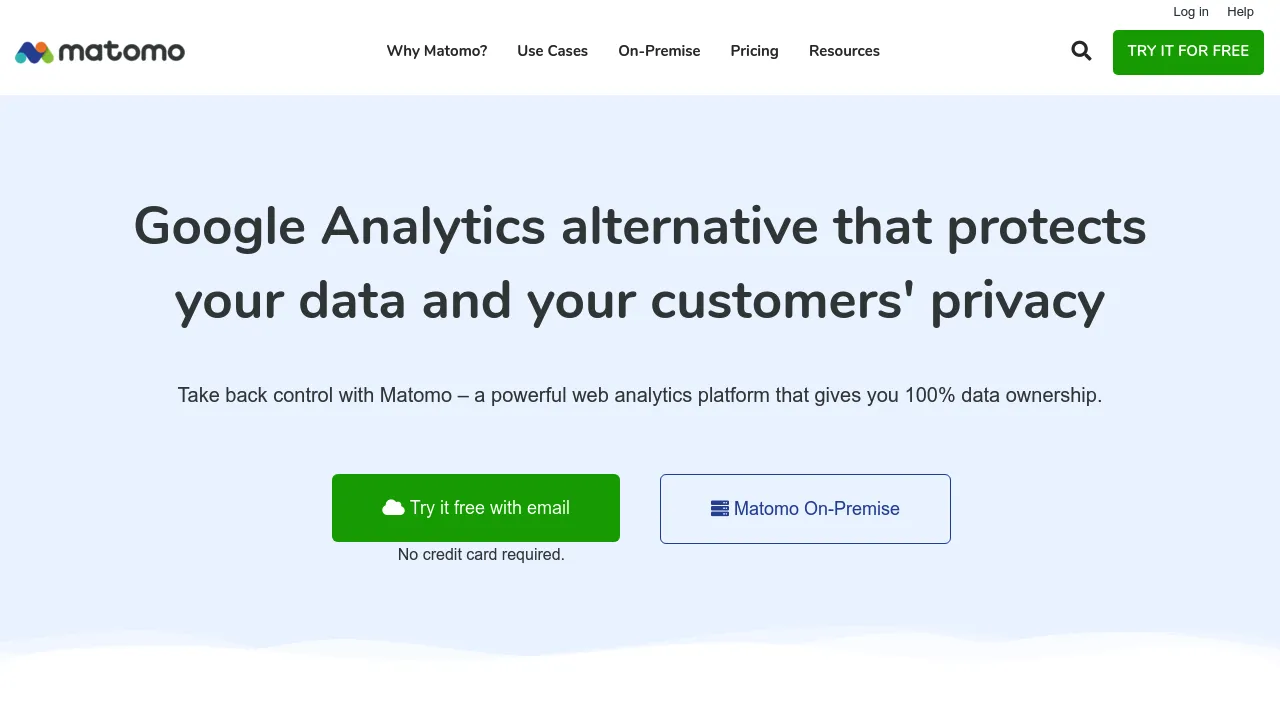This screenshot has width=1280, height=720.
Task: Click the Matomo wordmark text in header
Action: [x=122, y=51]
